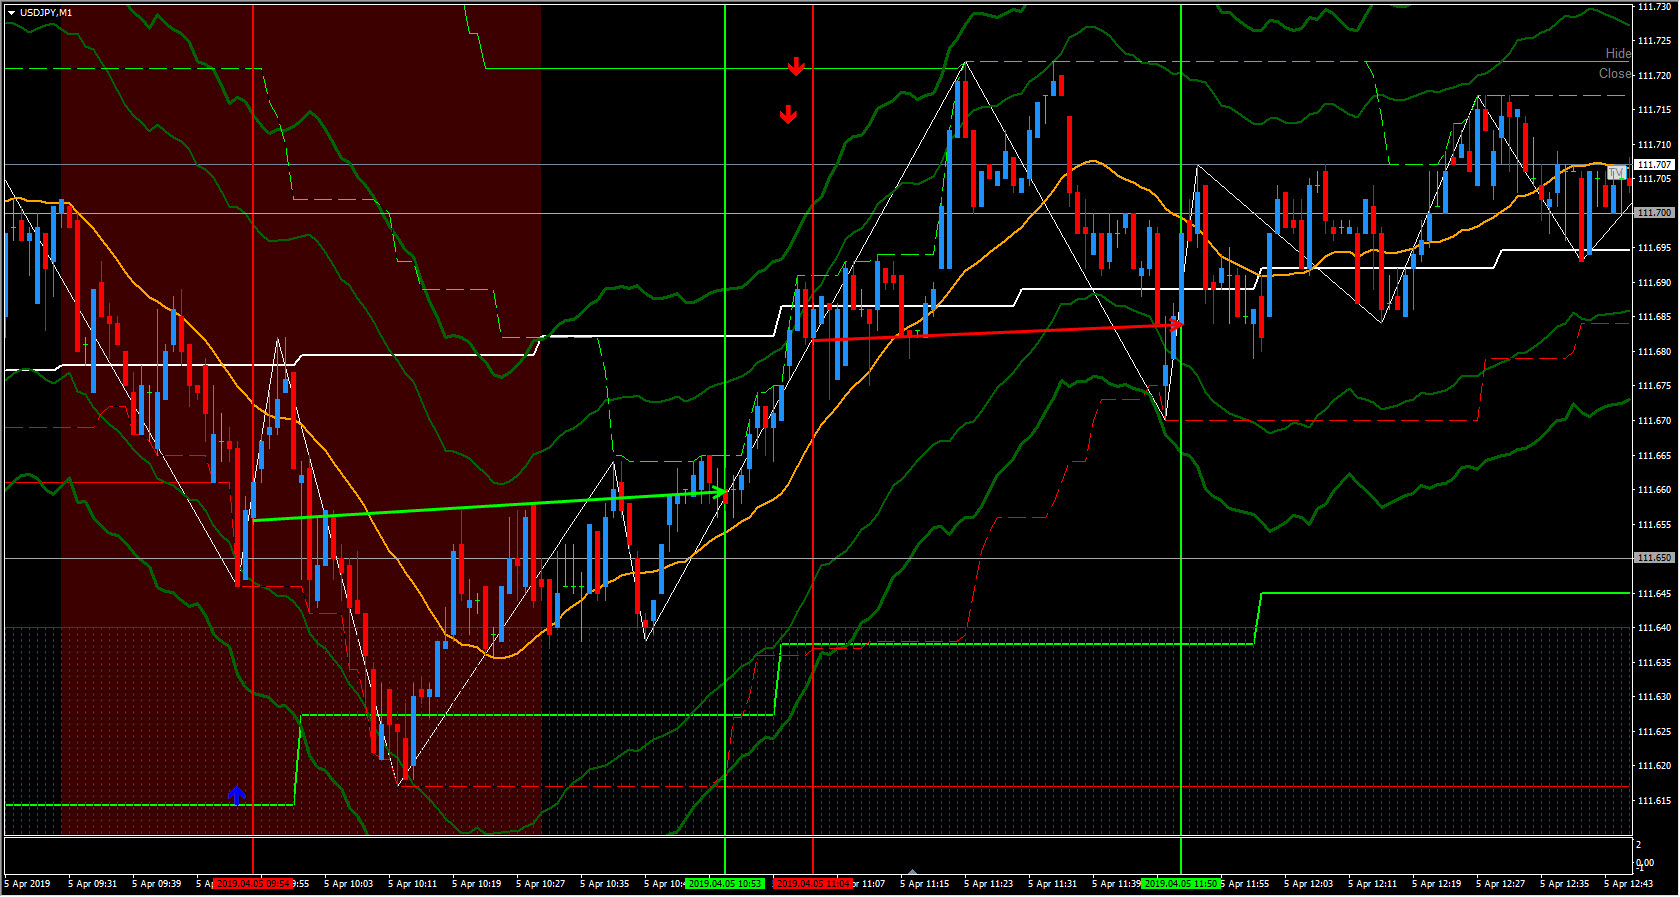This screenshot has width=1680, height=897.
Task: Click the 111.615 price scale value
Action: click(x=1654, y=800)
